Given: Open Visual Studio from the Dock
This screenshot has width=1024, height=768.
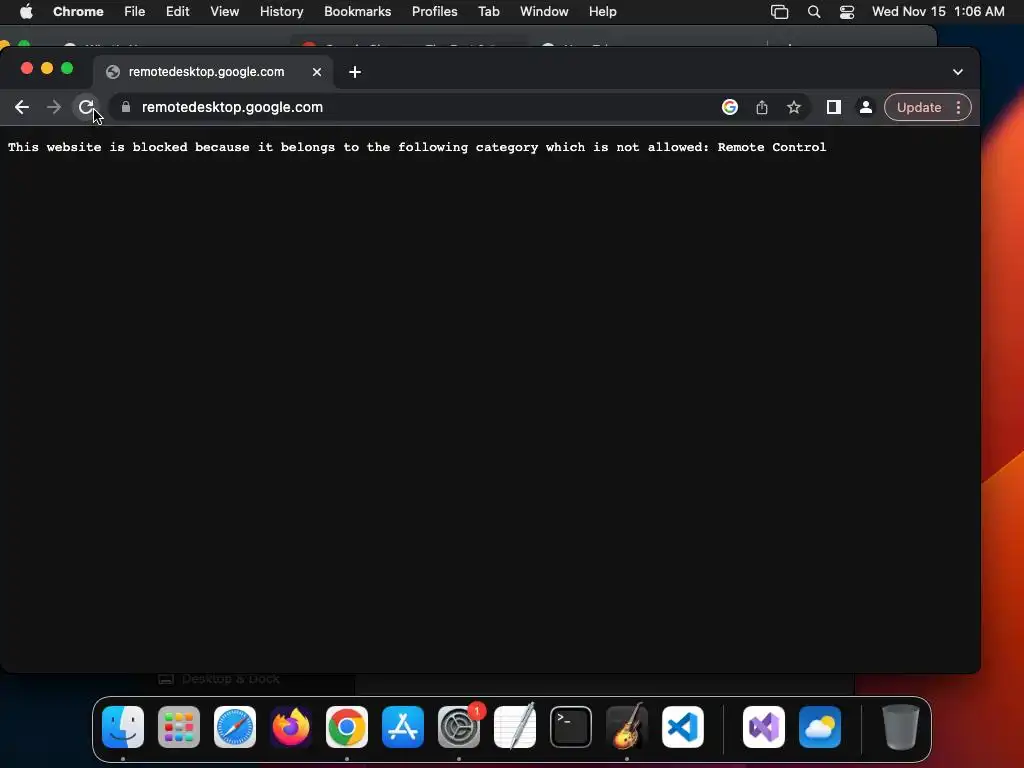Looking at the screenshot, I should coord(763,727).
